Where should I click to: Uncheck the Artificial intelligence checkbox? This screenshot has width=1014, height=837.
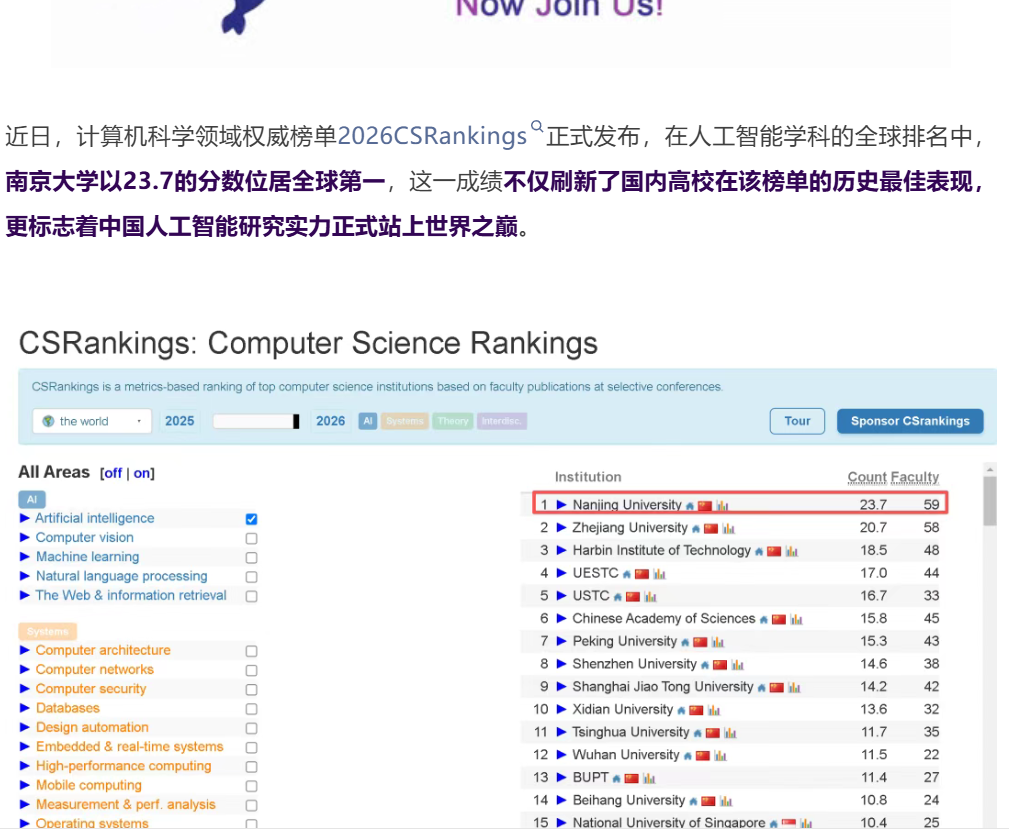252,519
